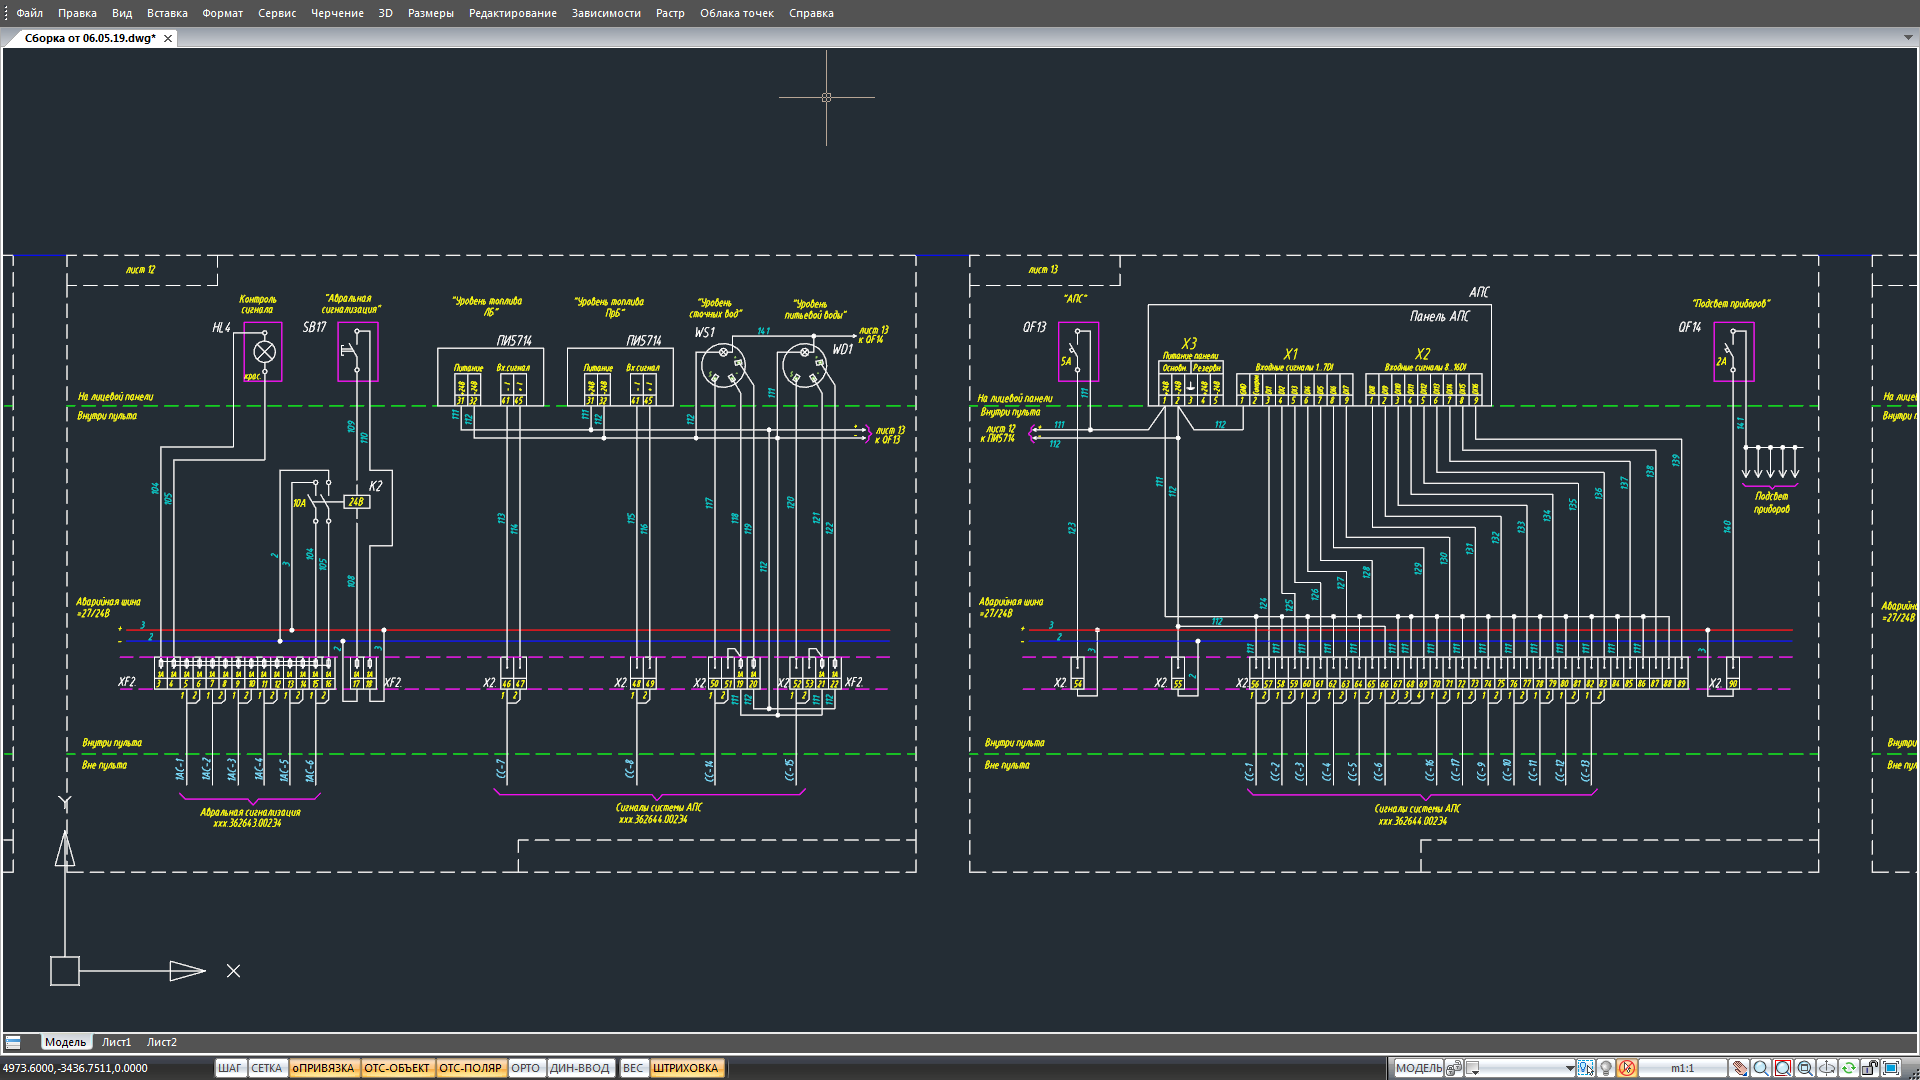Switch to the Лист1 layout tab
Viewport: 1920px width, 1080px height.
pyautogui.click(x=116, y=1042)
